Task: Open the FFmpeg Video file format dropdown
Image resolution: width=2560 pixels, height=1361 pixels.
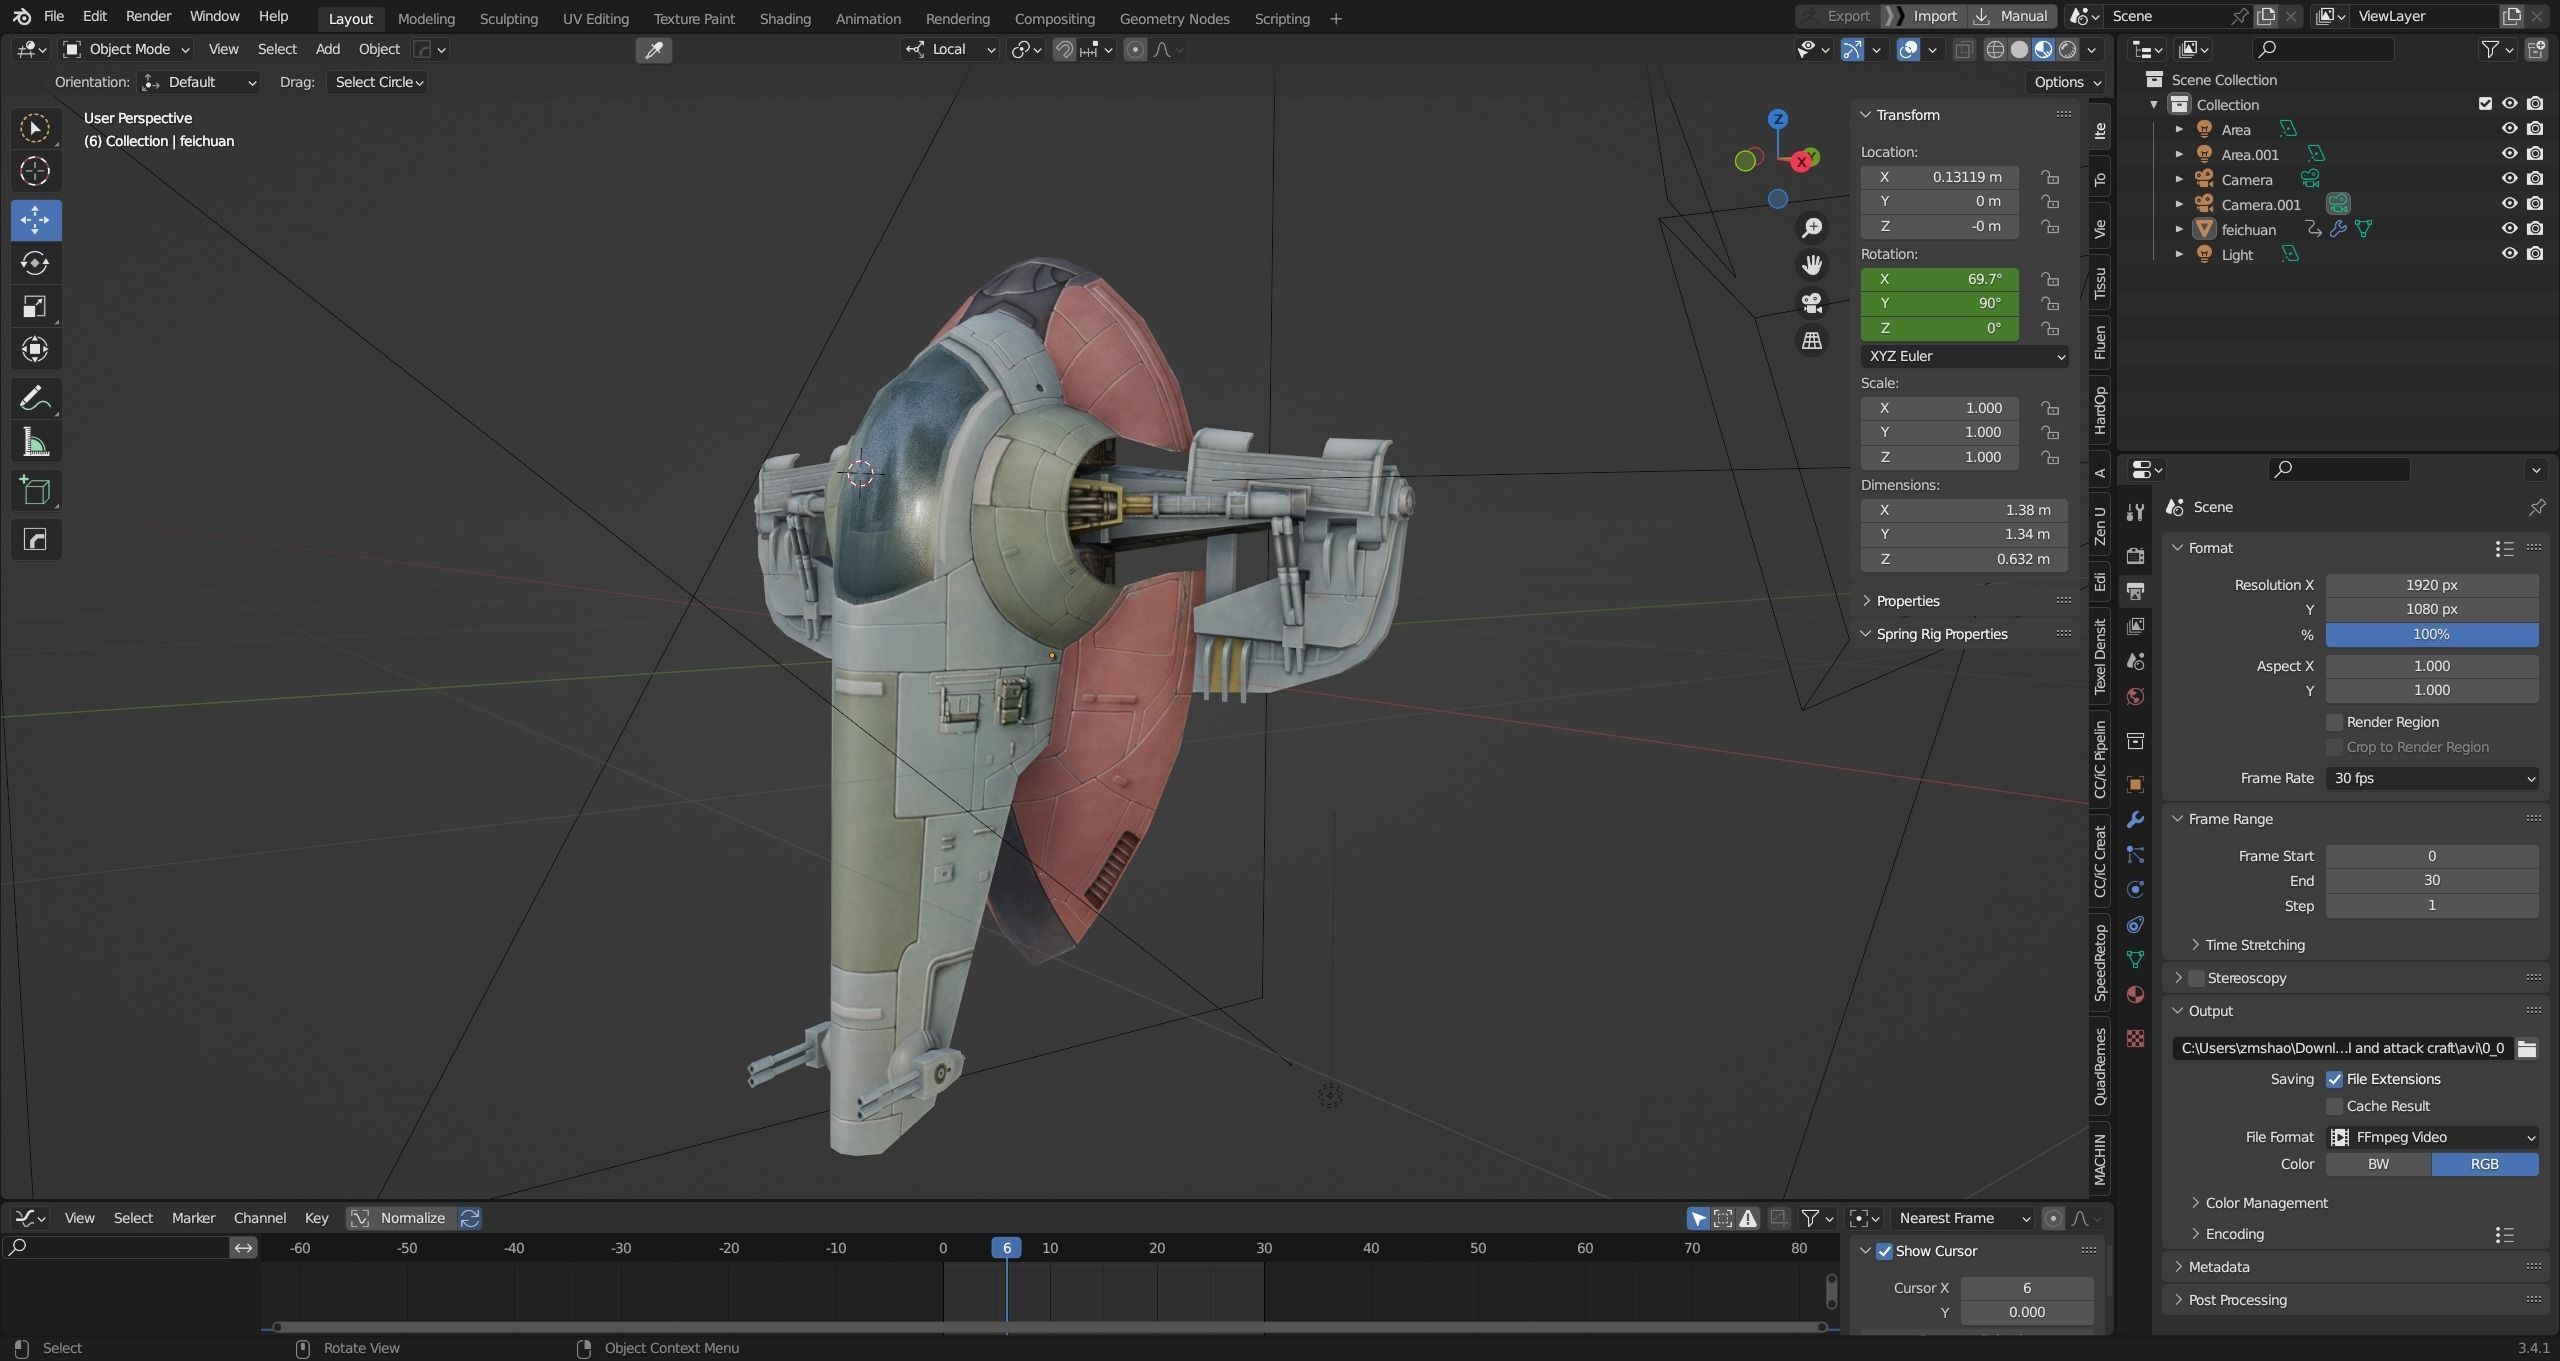Action: [2431, 1137]
